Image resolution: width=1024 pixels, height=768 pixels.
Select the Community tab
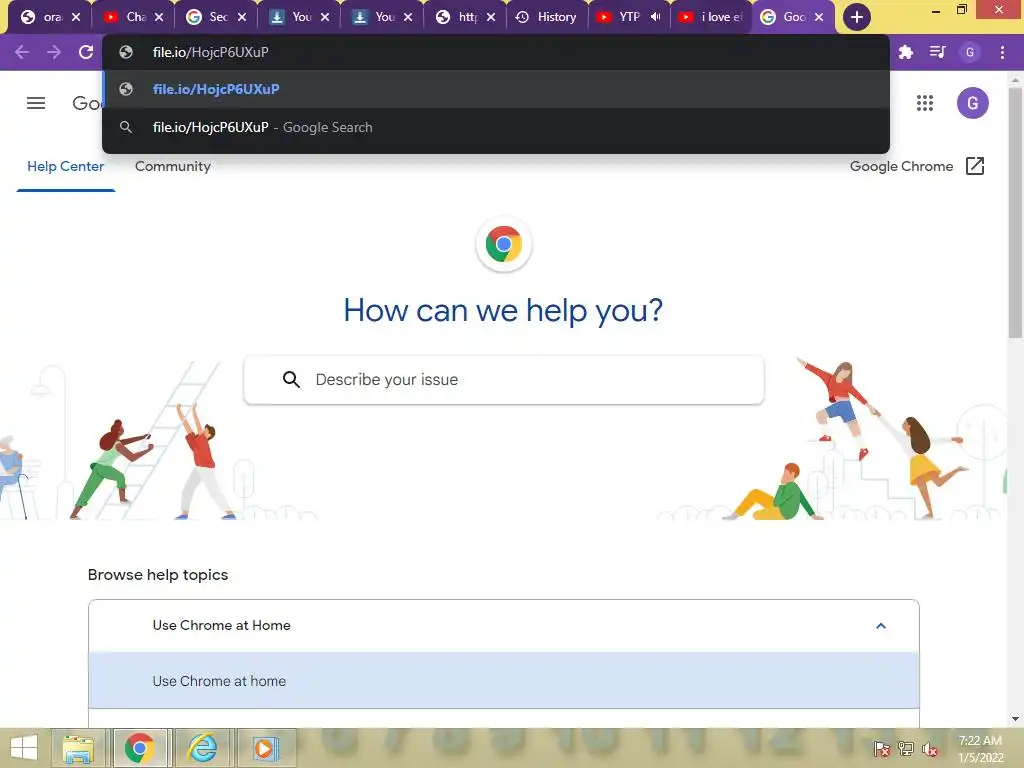pyautogui.click(x=172, y=167)
